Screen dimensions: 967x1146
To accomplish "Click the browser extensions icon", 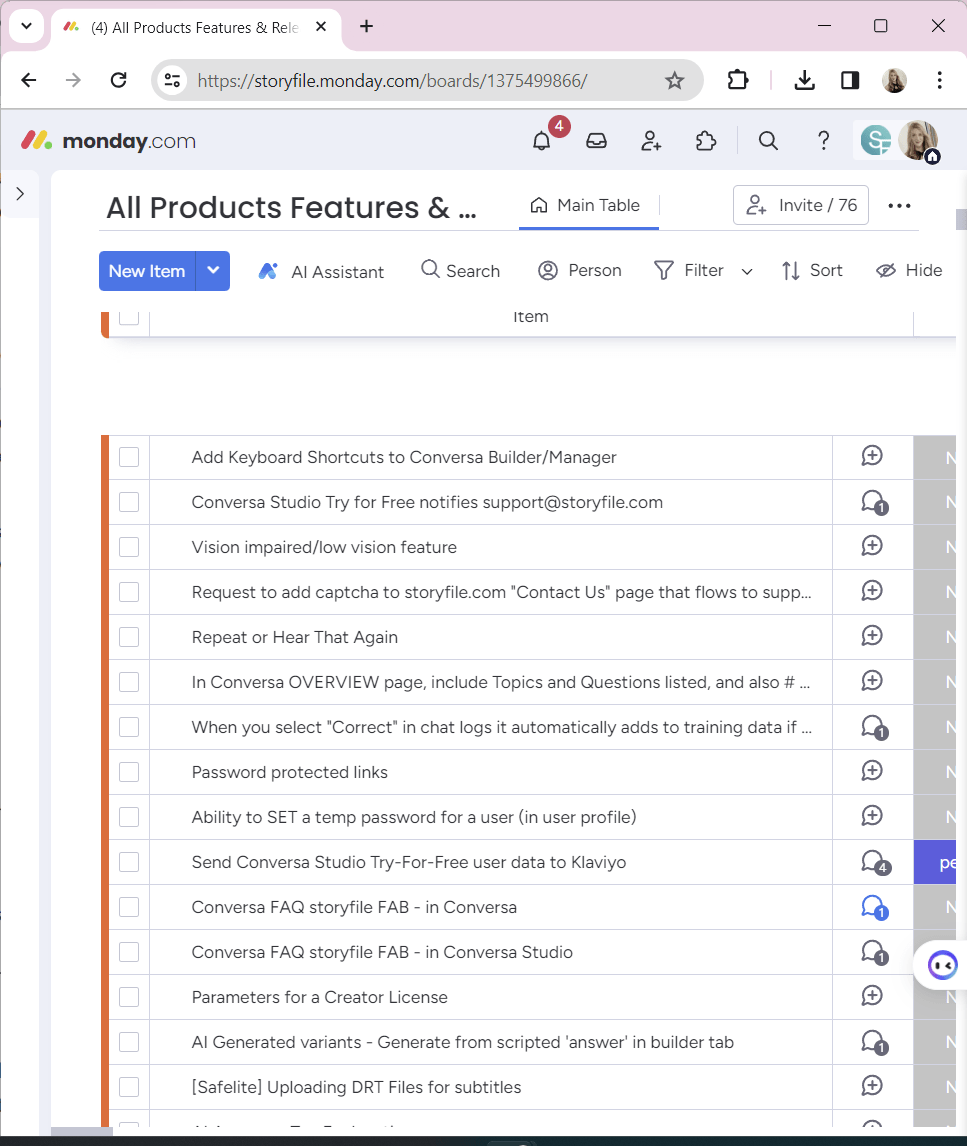I will pyautogui.click(x=737, y=80).
